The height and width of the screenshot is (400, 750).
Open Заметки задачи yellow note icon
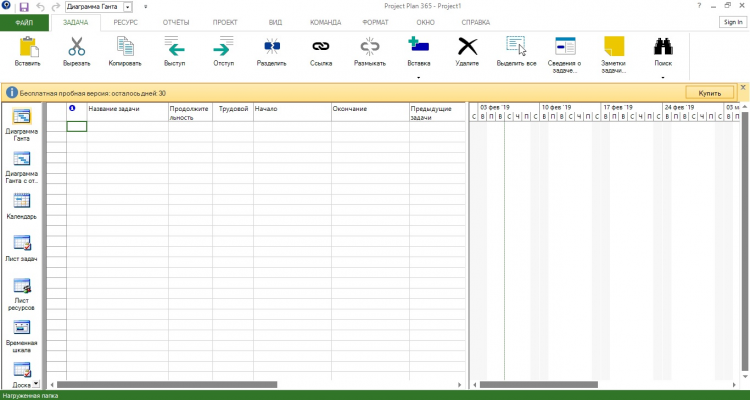(x=614, y=46)
